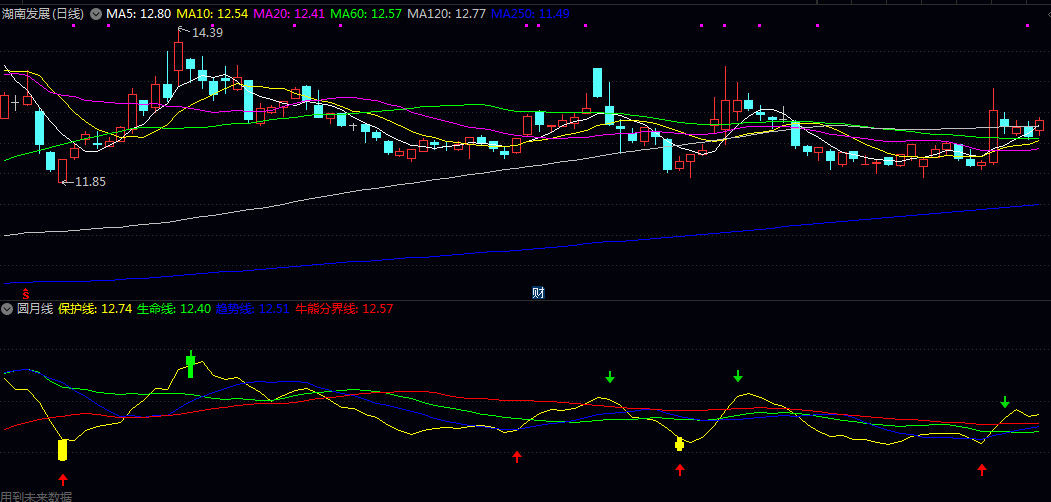The height and width of the screenshot is (502, 1051).
Task: Click the 保护线 yellow indicator label
Action: click(x=95, y=309)
